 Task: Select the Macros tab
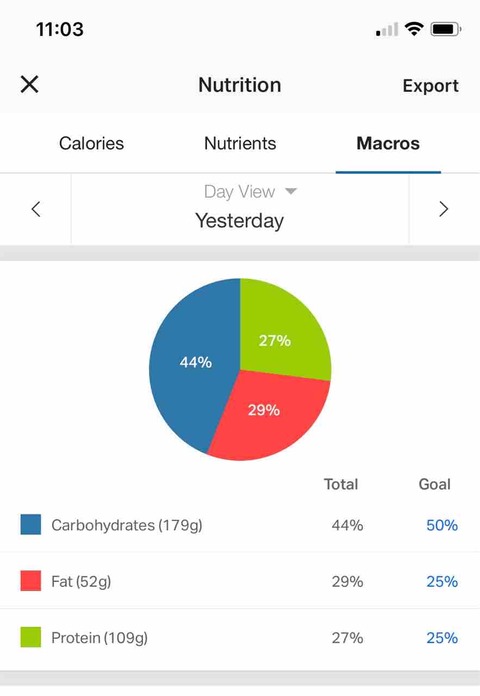pyautogui.click(x=388, y=143)
